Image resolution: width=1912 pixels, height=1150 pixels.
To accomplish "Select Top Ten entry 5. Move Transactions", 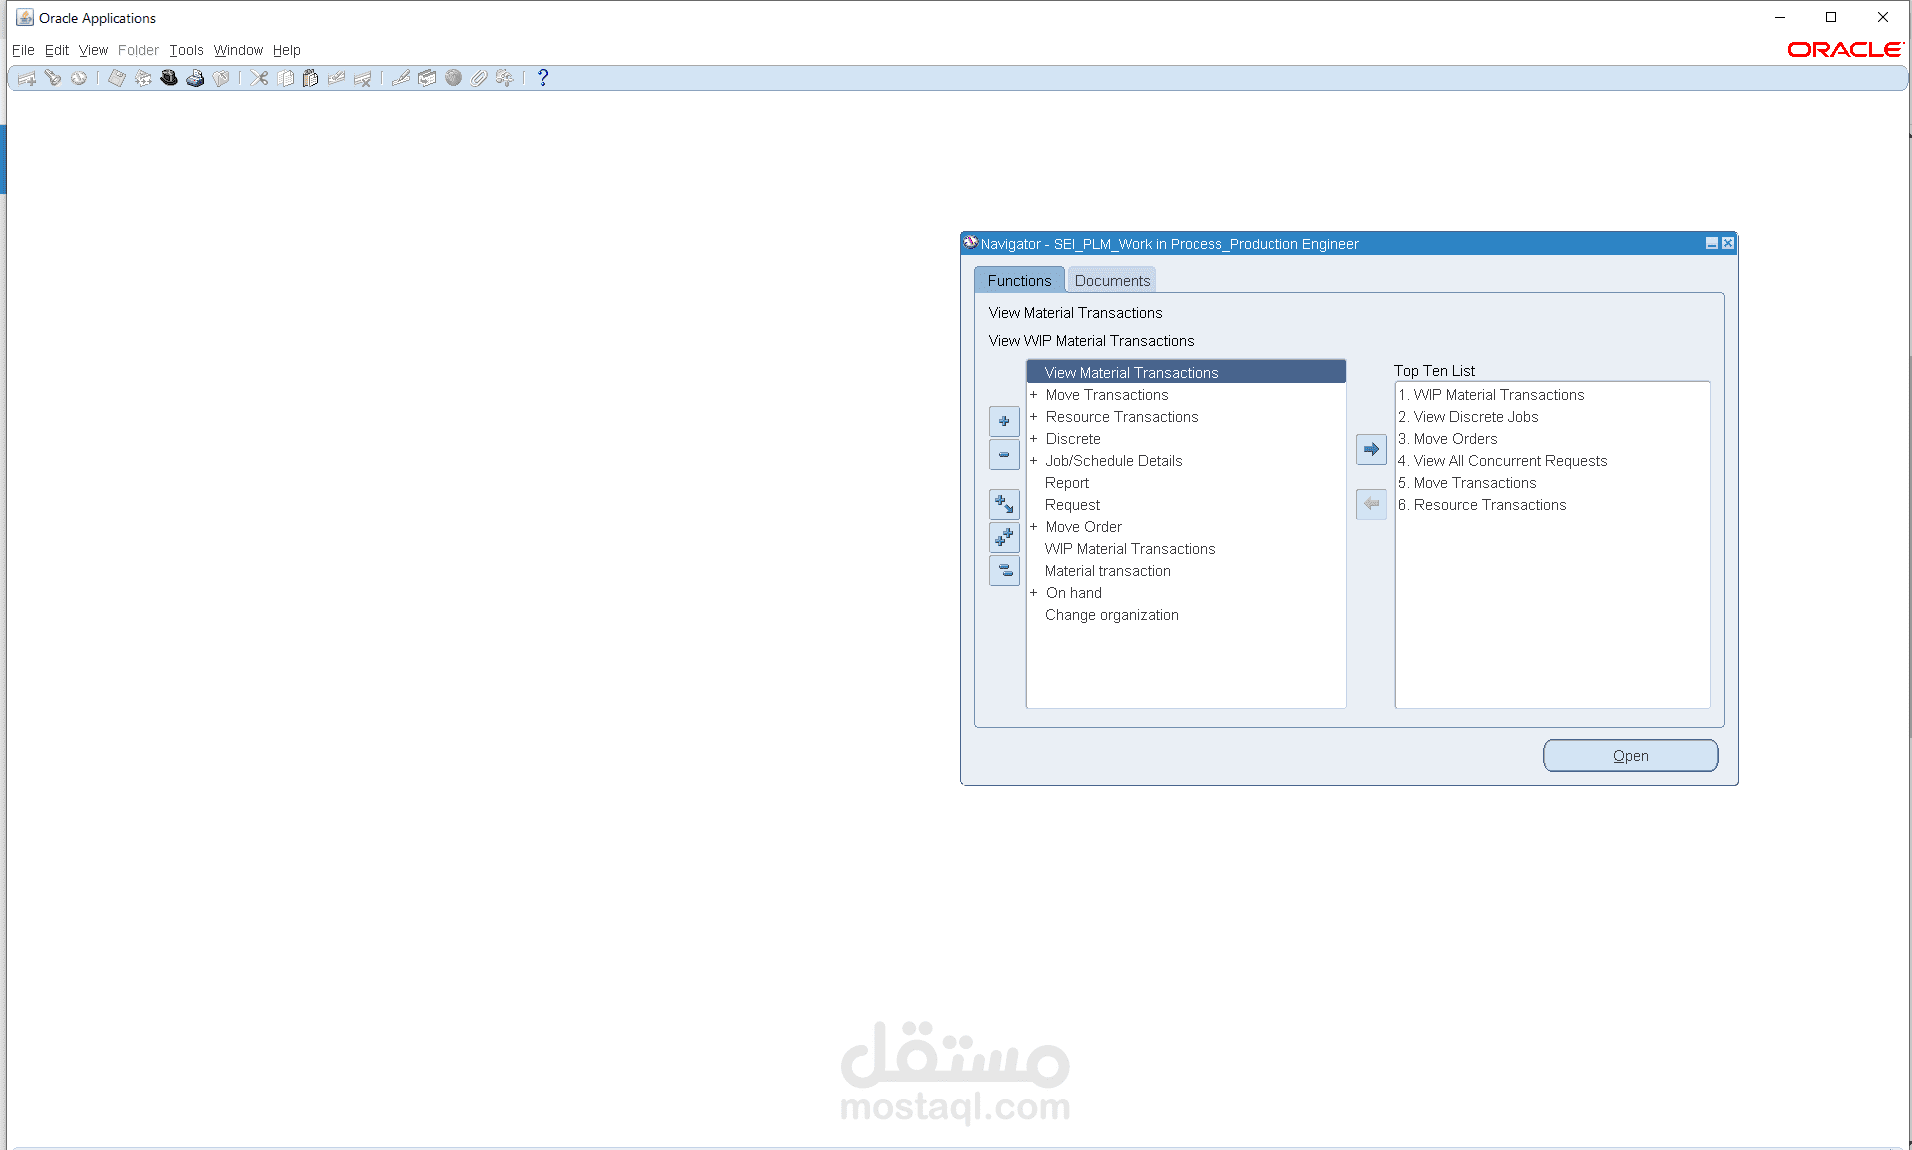I will (x=1467, y=483).
